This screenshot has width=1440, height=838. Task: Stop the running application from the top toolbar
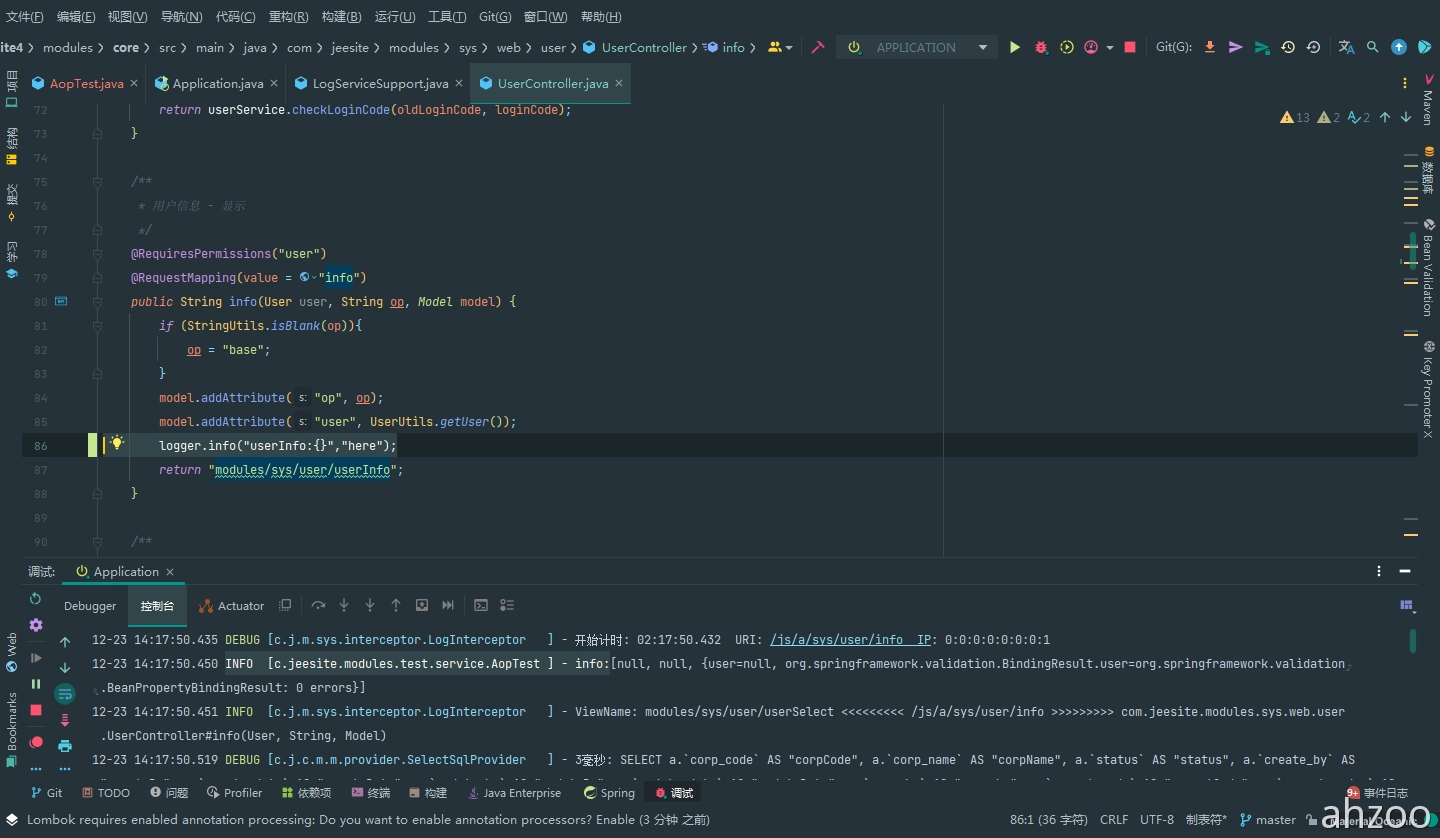coord(1130,47)
